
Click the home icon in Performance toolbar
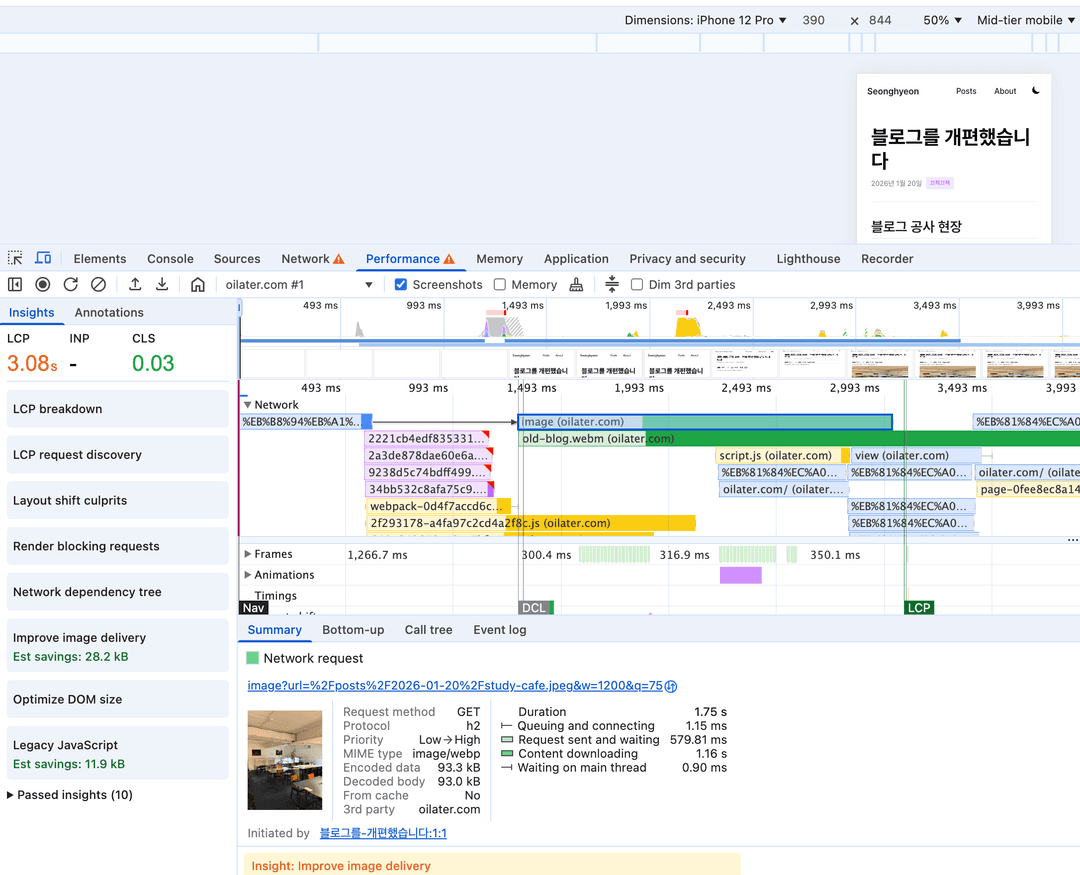[198, 285]
